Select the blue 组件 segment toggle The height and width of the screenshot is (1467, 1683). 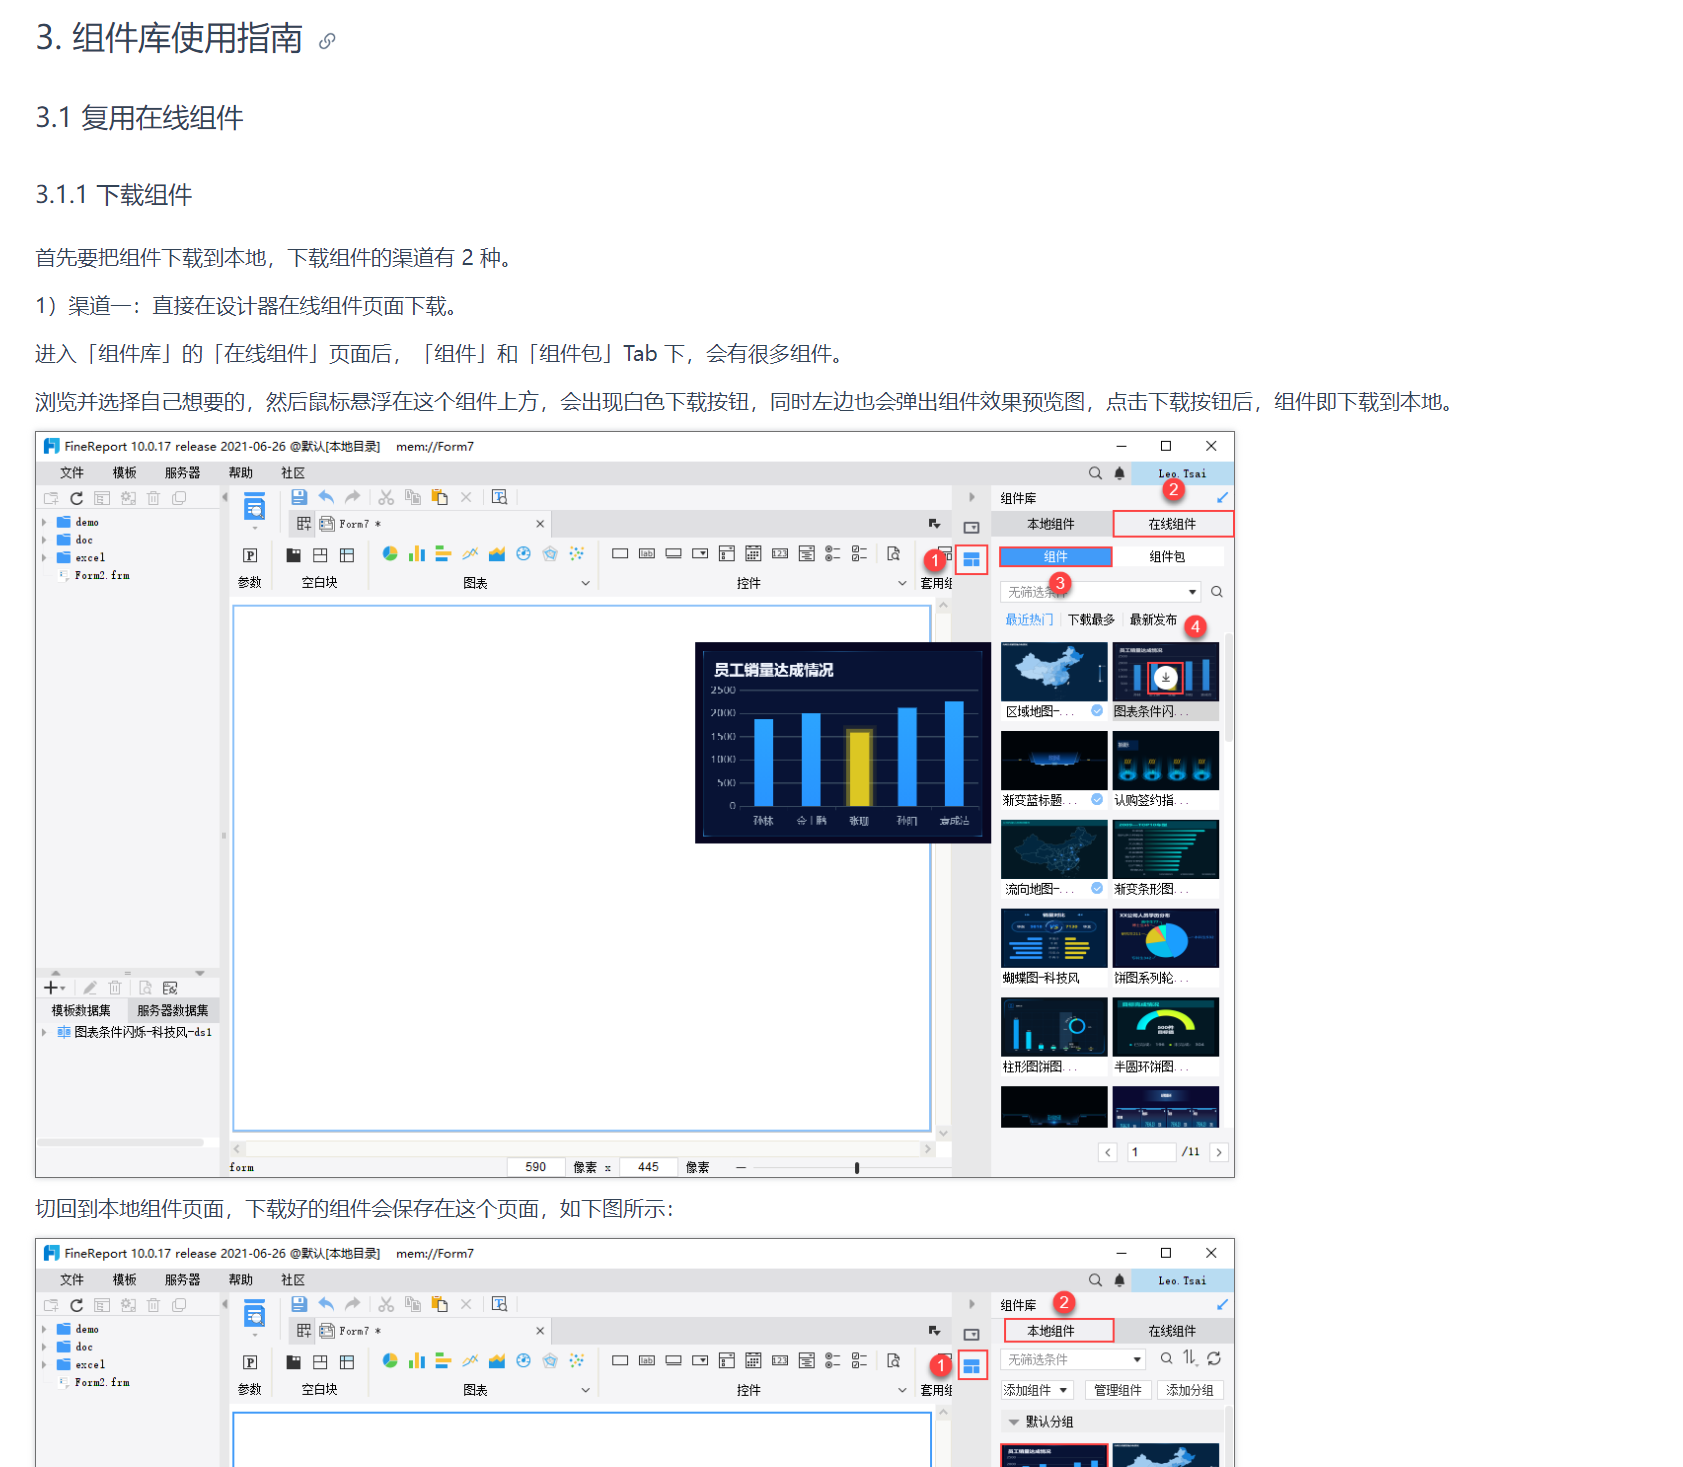point(1055,557)
